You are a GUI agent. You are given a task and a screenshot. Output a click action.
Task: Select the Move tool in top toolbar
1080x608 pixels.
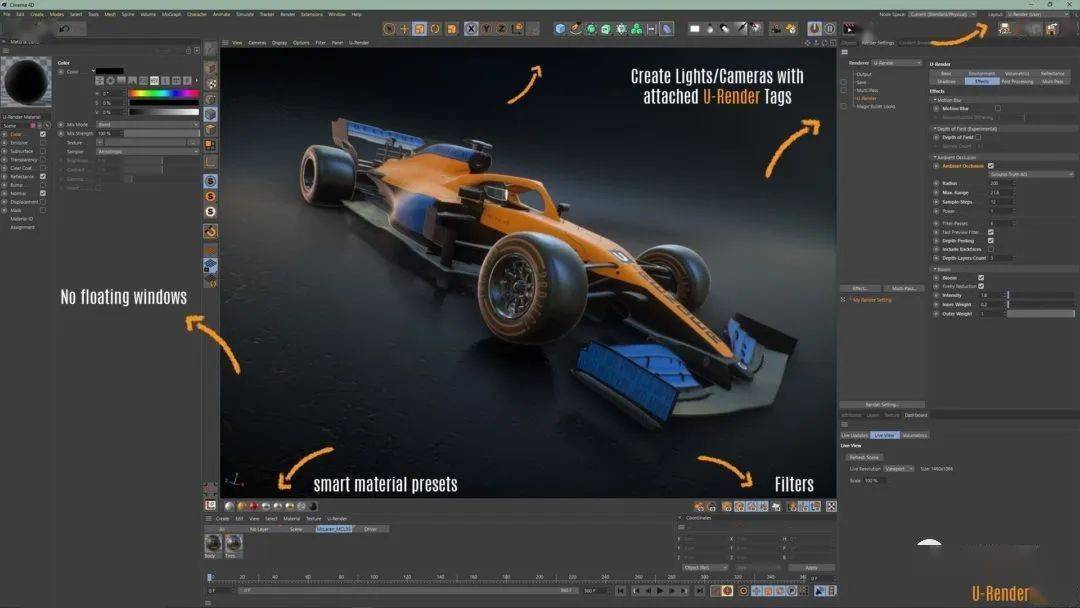click(x=404, y=29)
